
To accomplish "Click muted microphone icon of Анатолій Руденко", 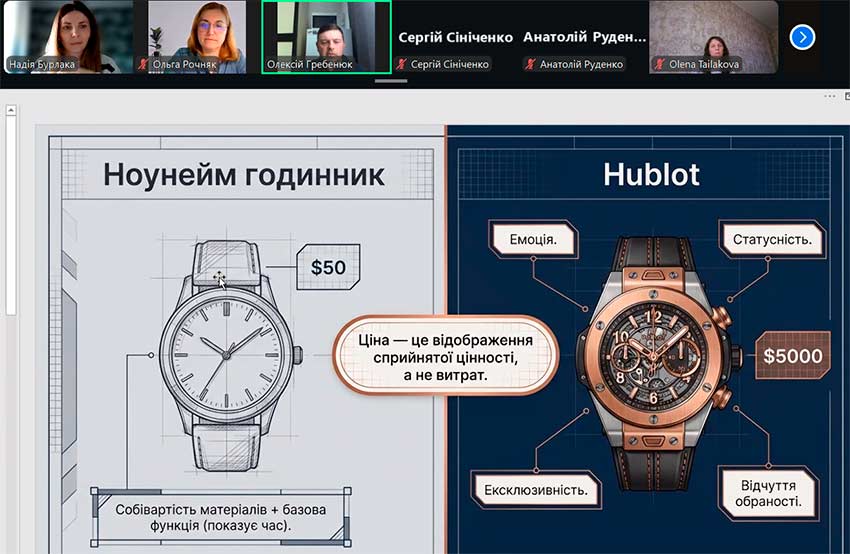I will click(530, 64).
